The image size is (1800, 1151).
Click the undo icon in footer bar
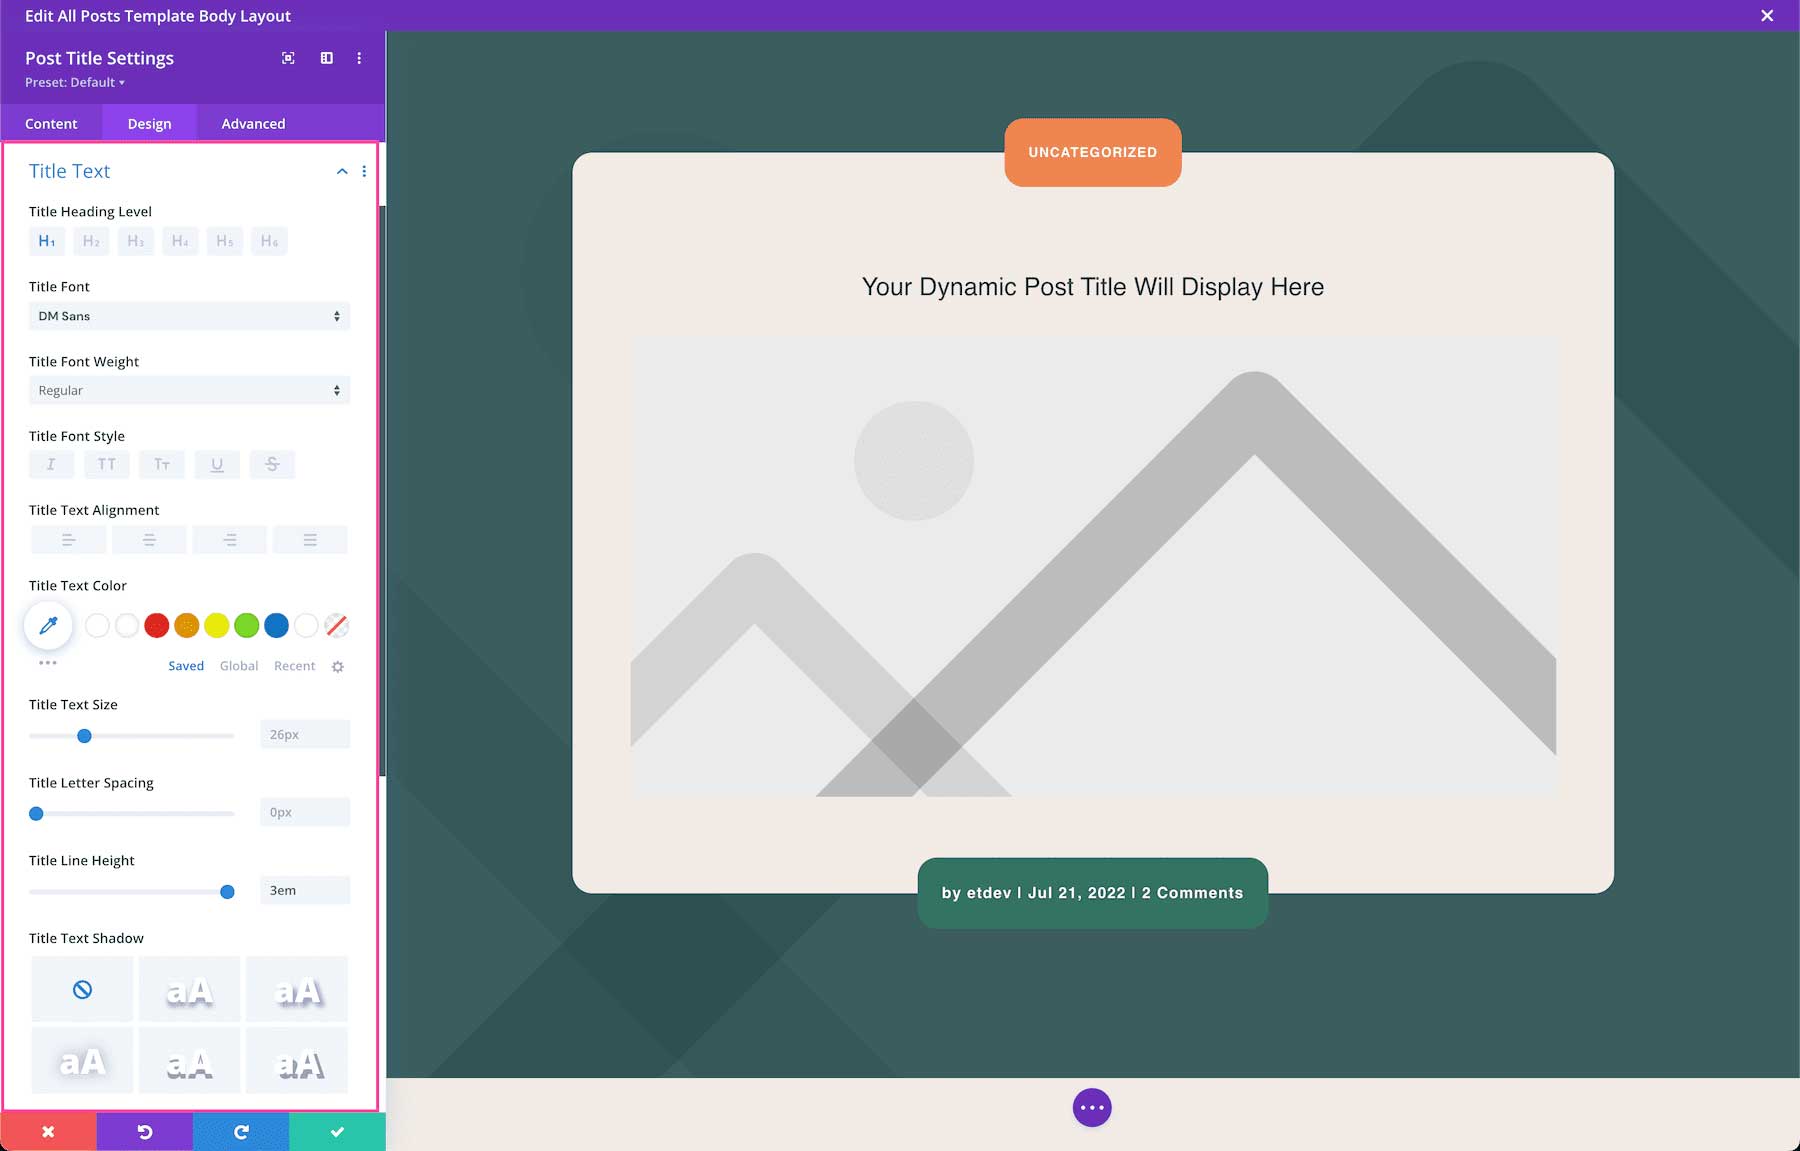coord(144,1131)
